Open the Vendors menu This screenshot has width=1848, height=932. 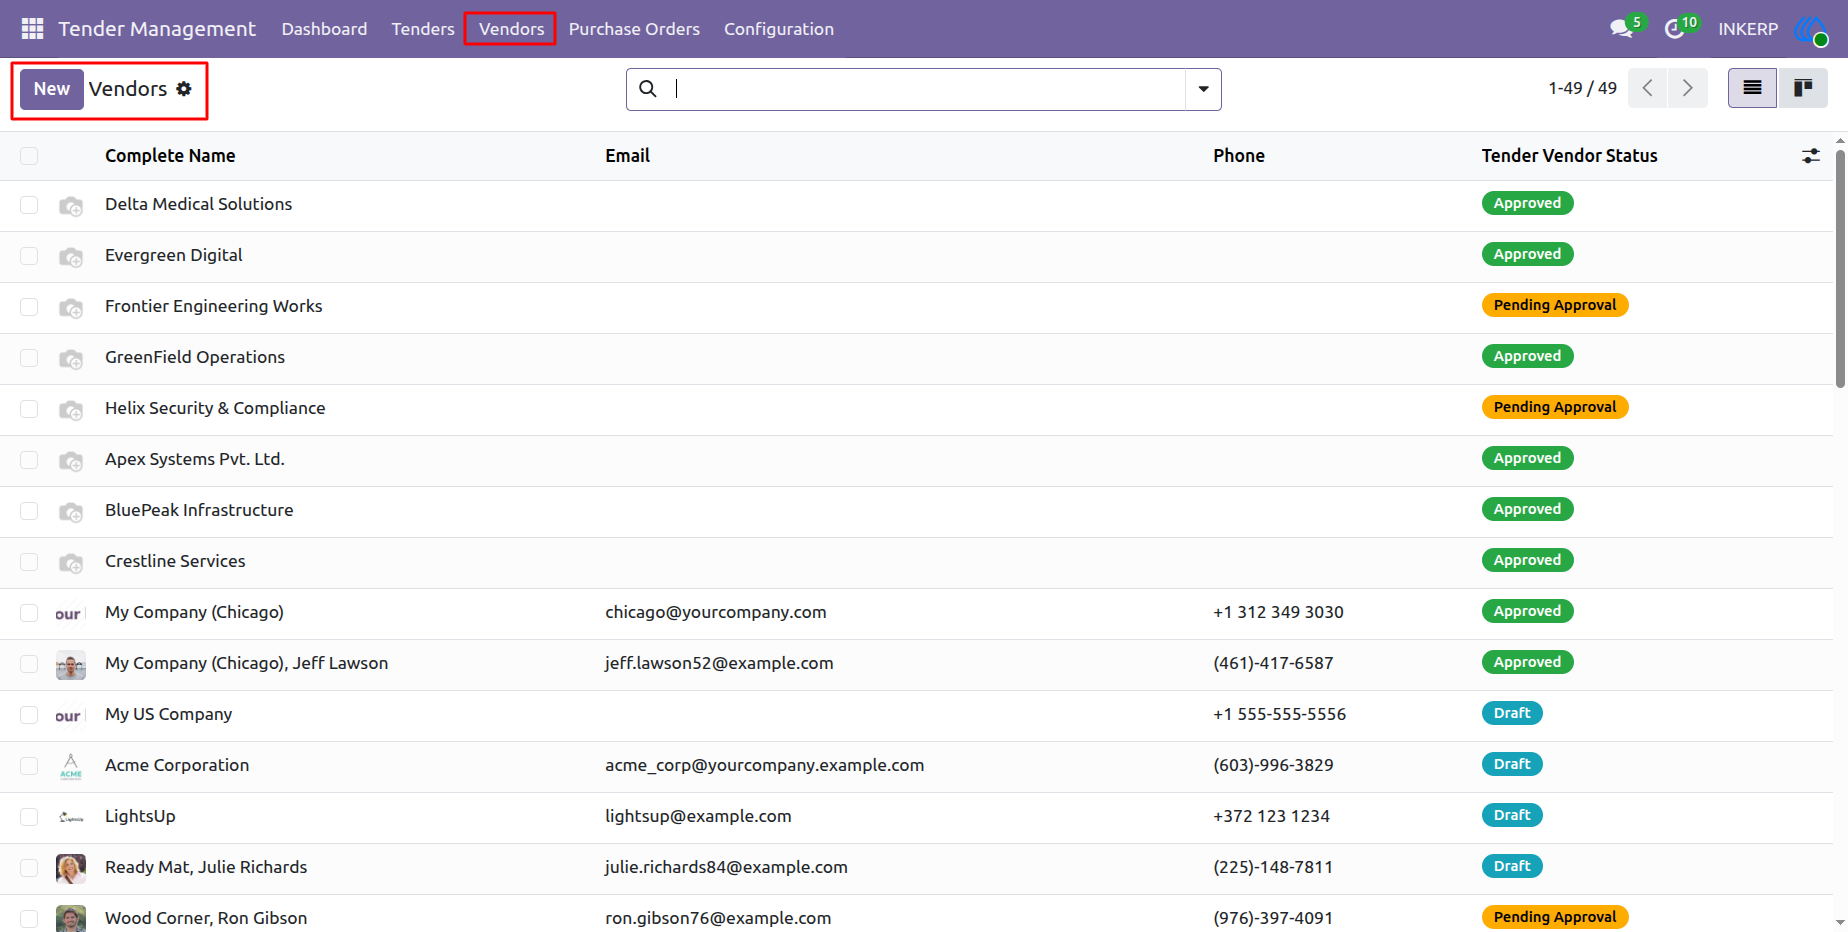[511, 29]
